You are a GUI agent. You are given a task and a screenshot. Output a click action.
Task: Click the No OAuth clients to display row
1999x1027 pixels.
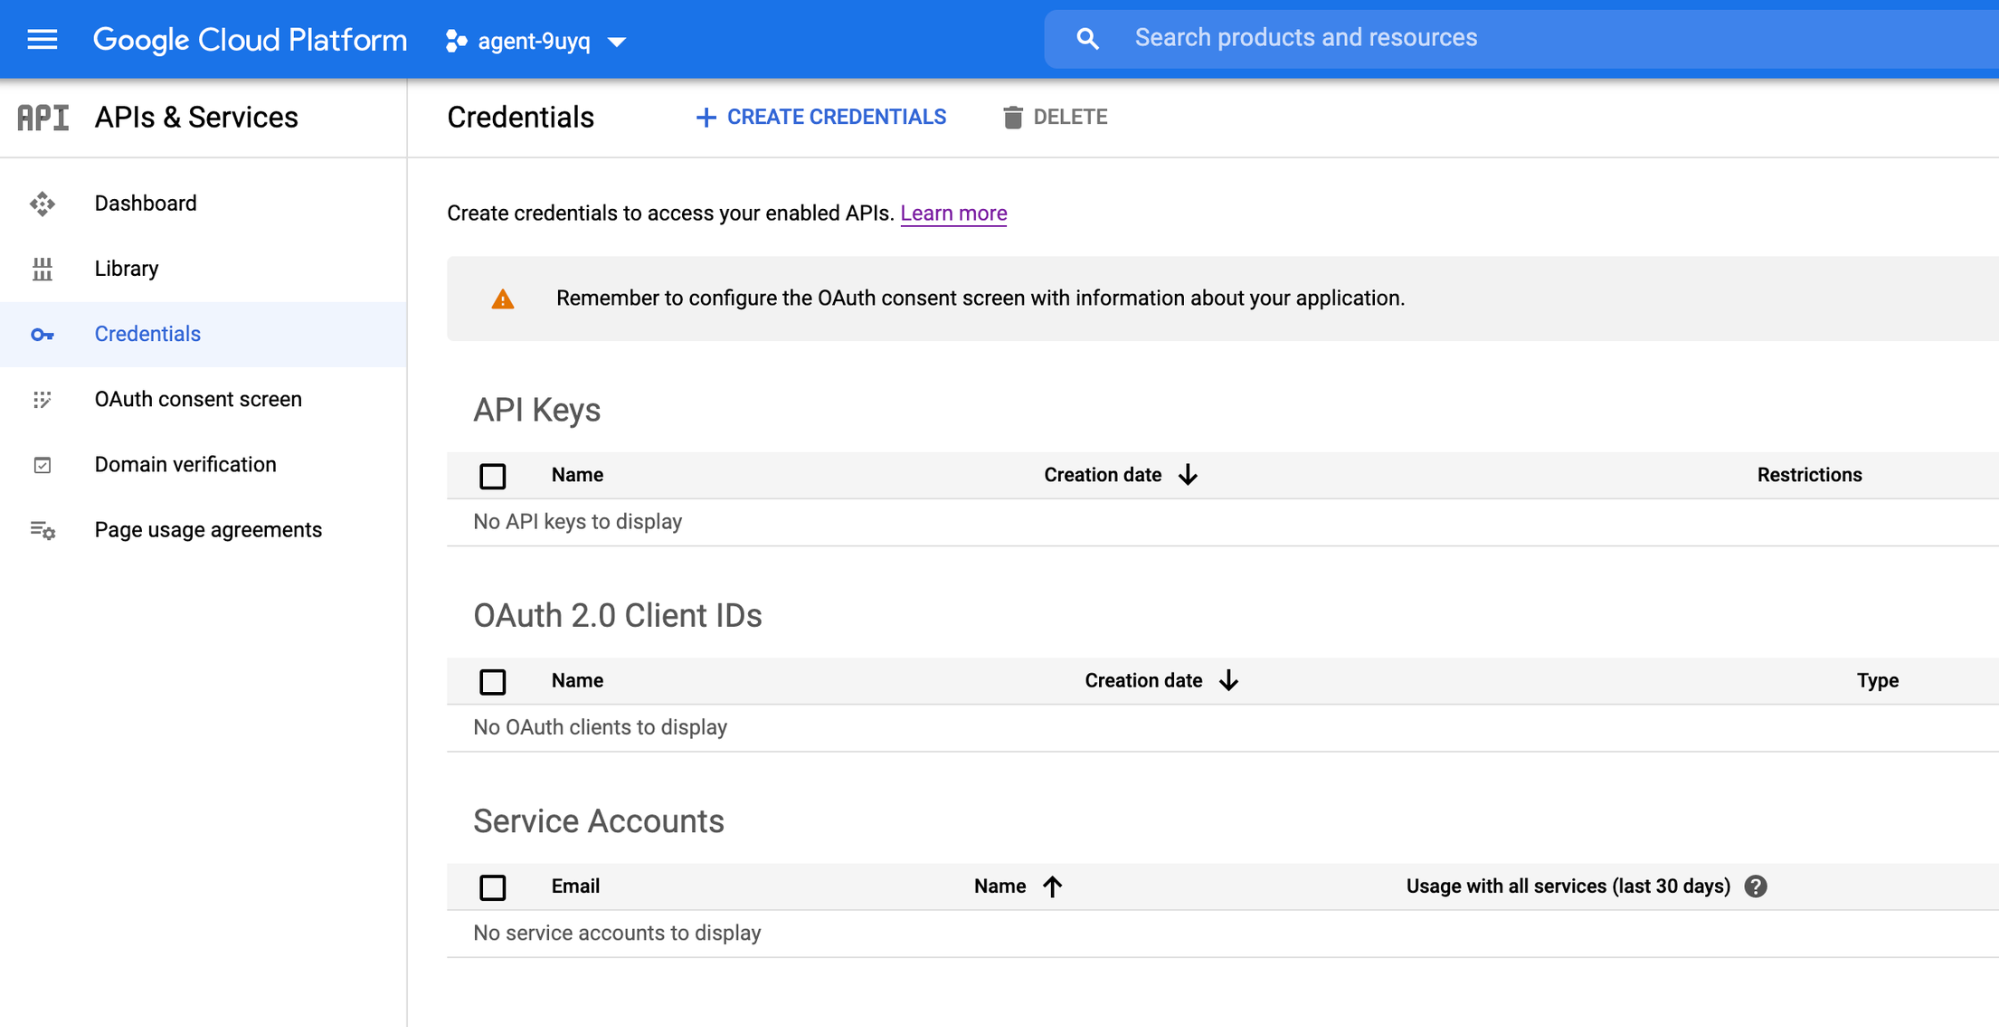click(1223, 728)
